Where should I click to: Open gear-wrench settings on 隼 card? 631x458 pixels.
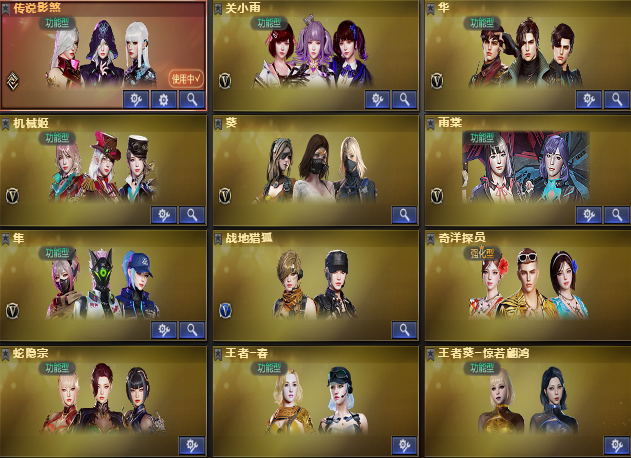point(164,330)
